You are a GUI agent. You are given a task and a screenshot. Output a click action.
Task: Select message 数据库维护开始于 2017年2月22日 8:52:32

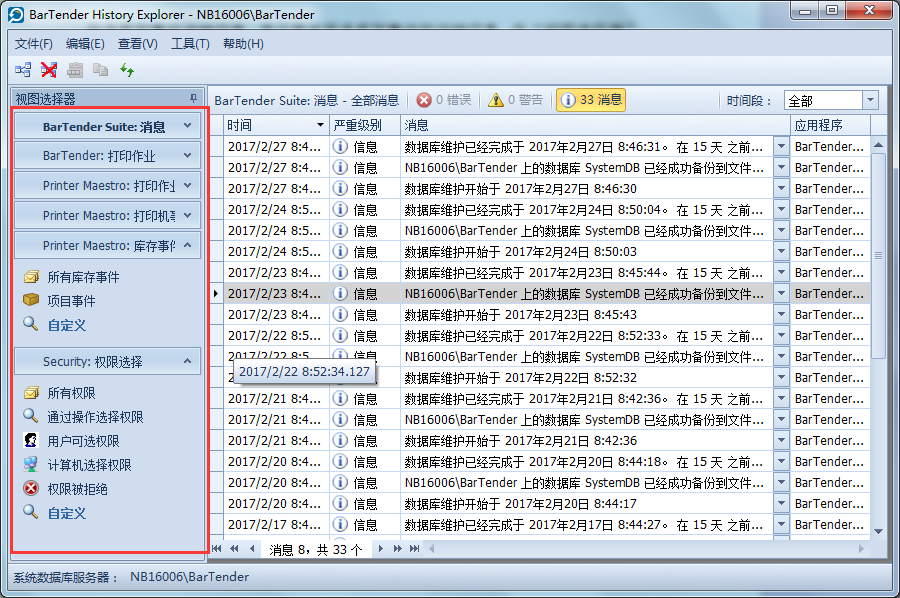click(x=521, y=378)
